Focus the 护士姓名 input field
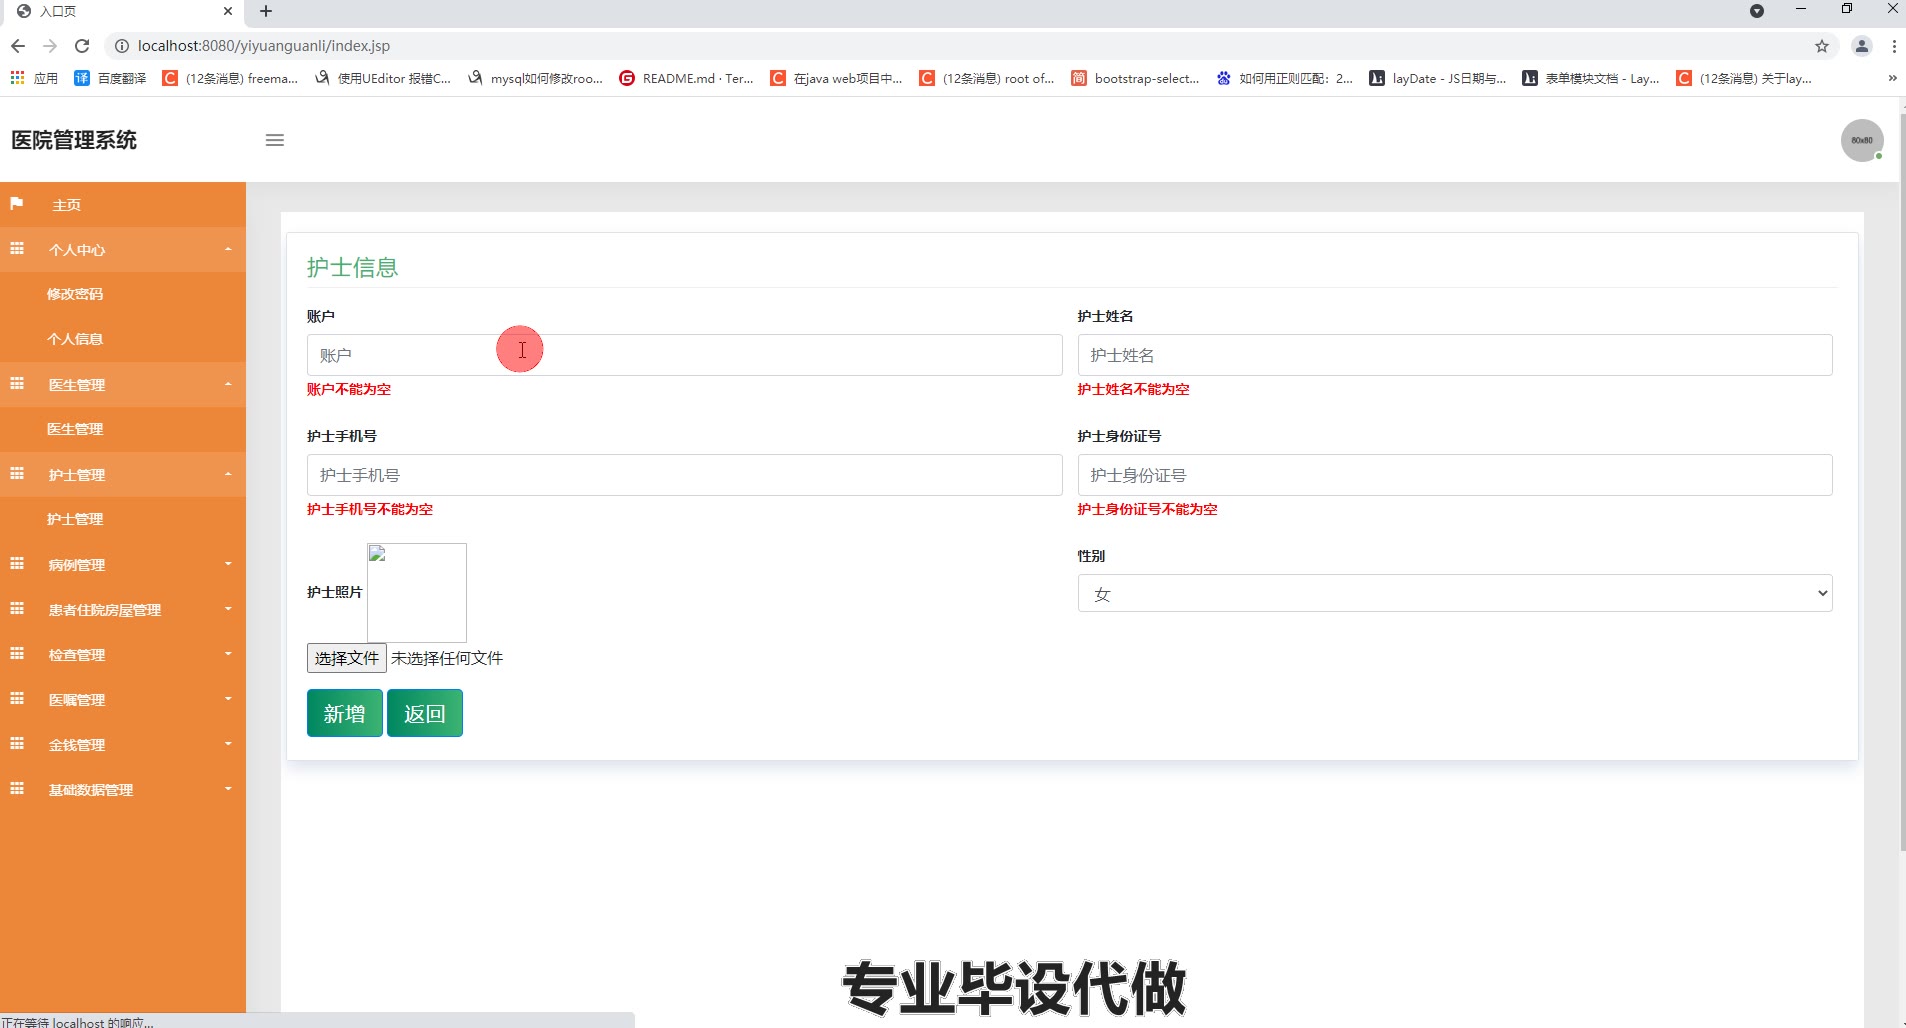This screenshot has width=1906, height=1028. [x=1455, y=355]
